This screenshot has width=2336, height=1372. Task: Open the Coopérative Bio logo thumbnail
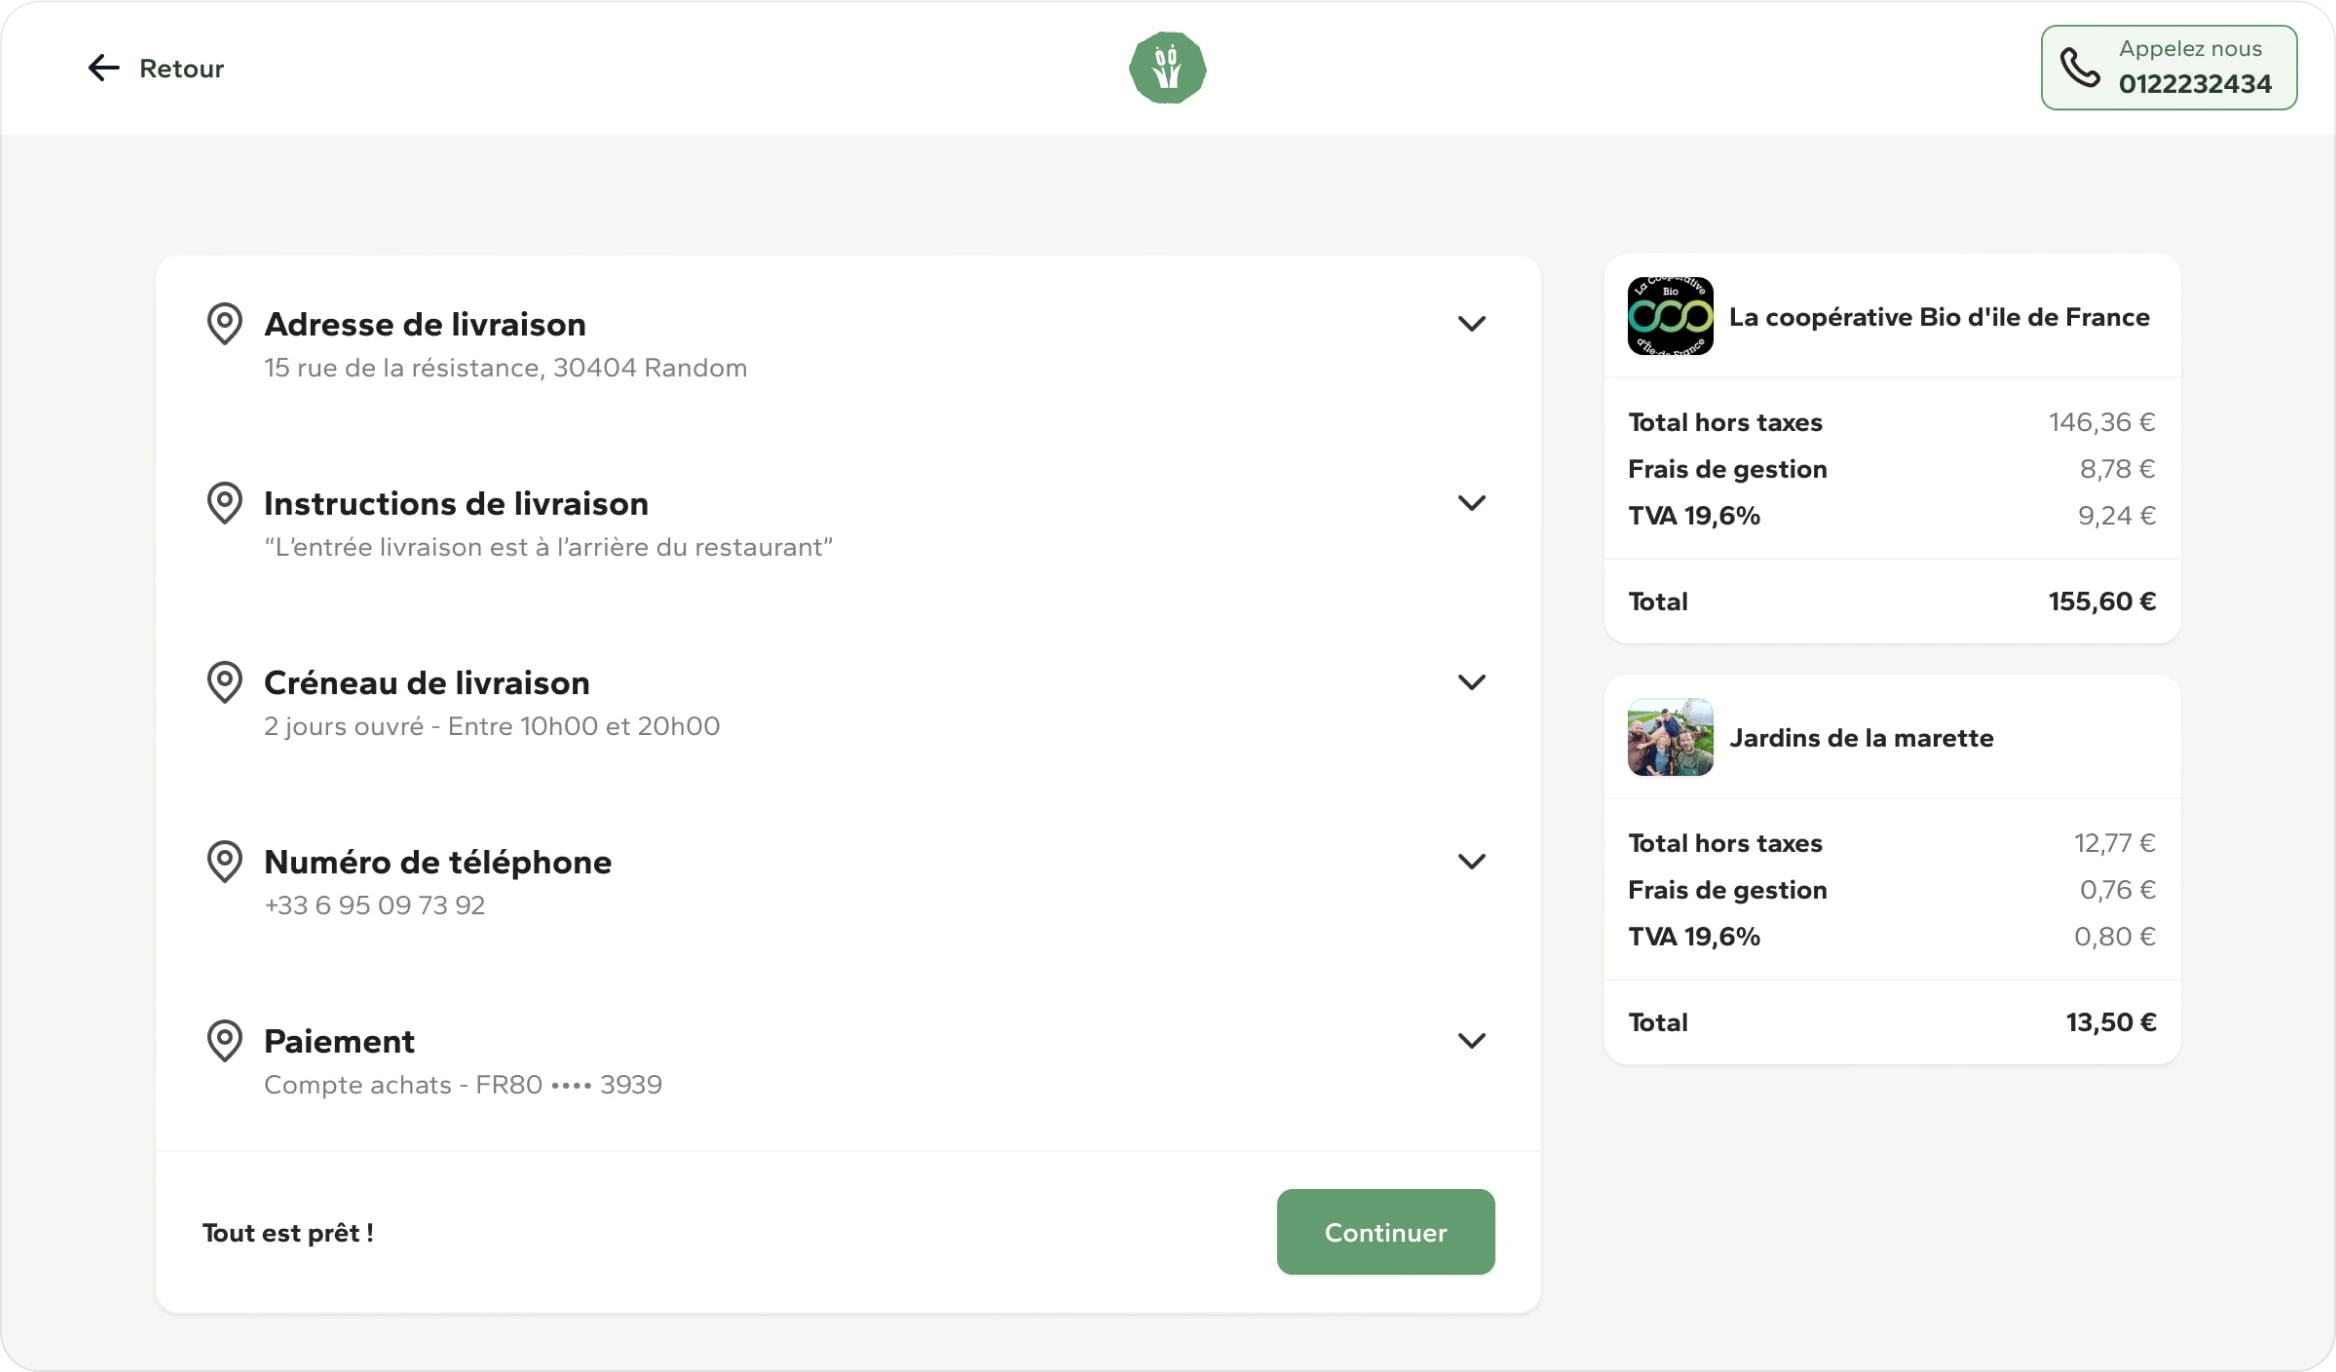pyautogui.click(x=1670, y=317)
